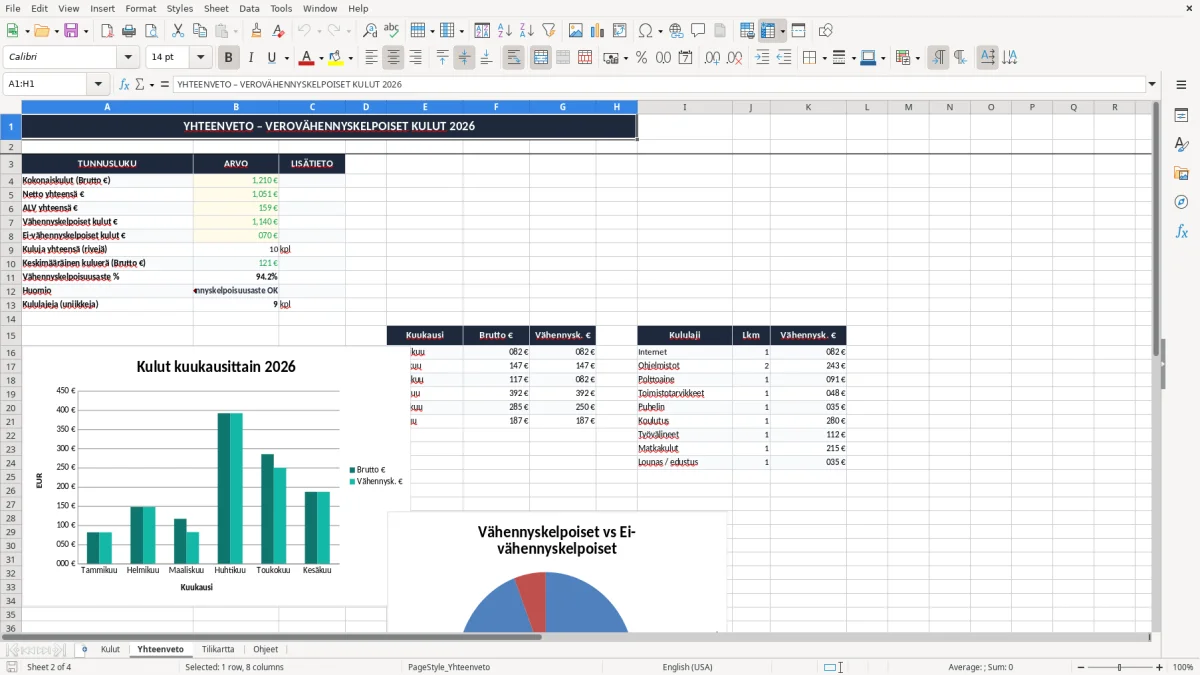Image resolution: width=1200 pixels, height=675 pixels.
Task: Insert a hyperlink via the globe icon
Action: click(676, 31)
